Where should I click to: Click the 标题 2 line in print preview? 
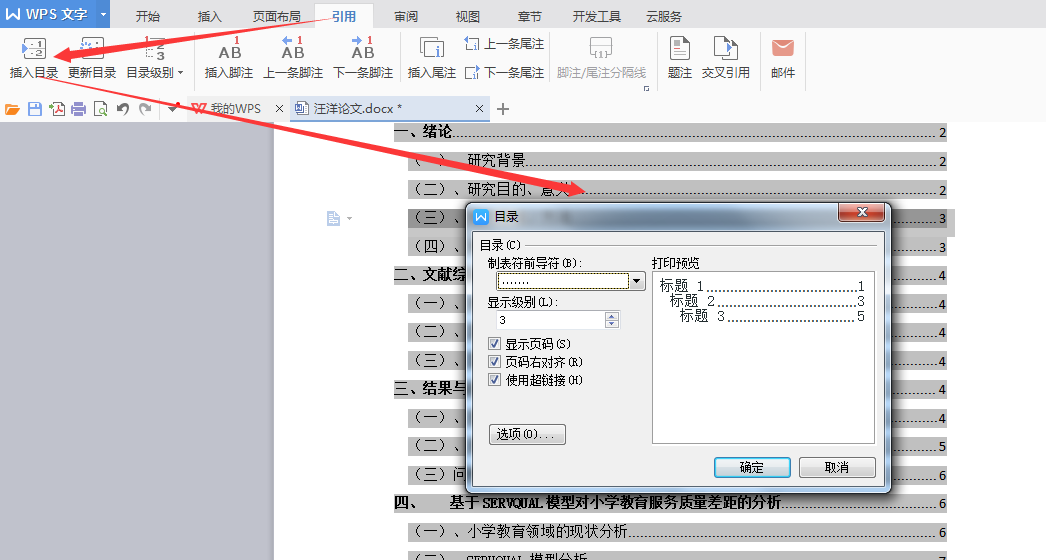pos(767,301)
